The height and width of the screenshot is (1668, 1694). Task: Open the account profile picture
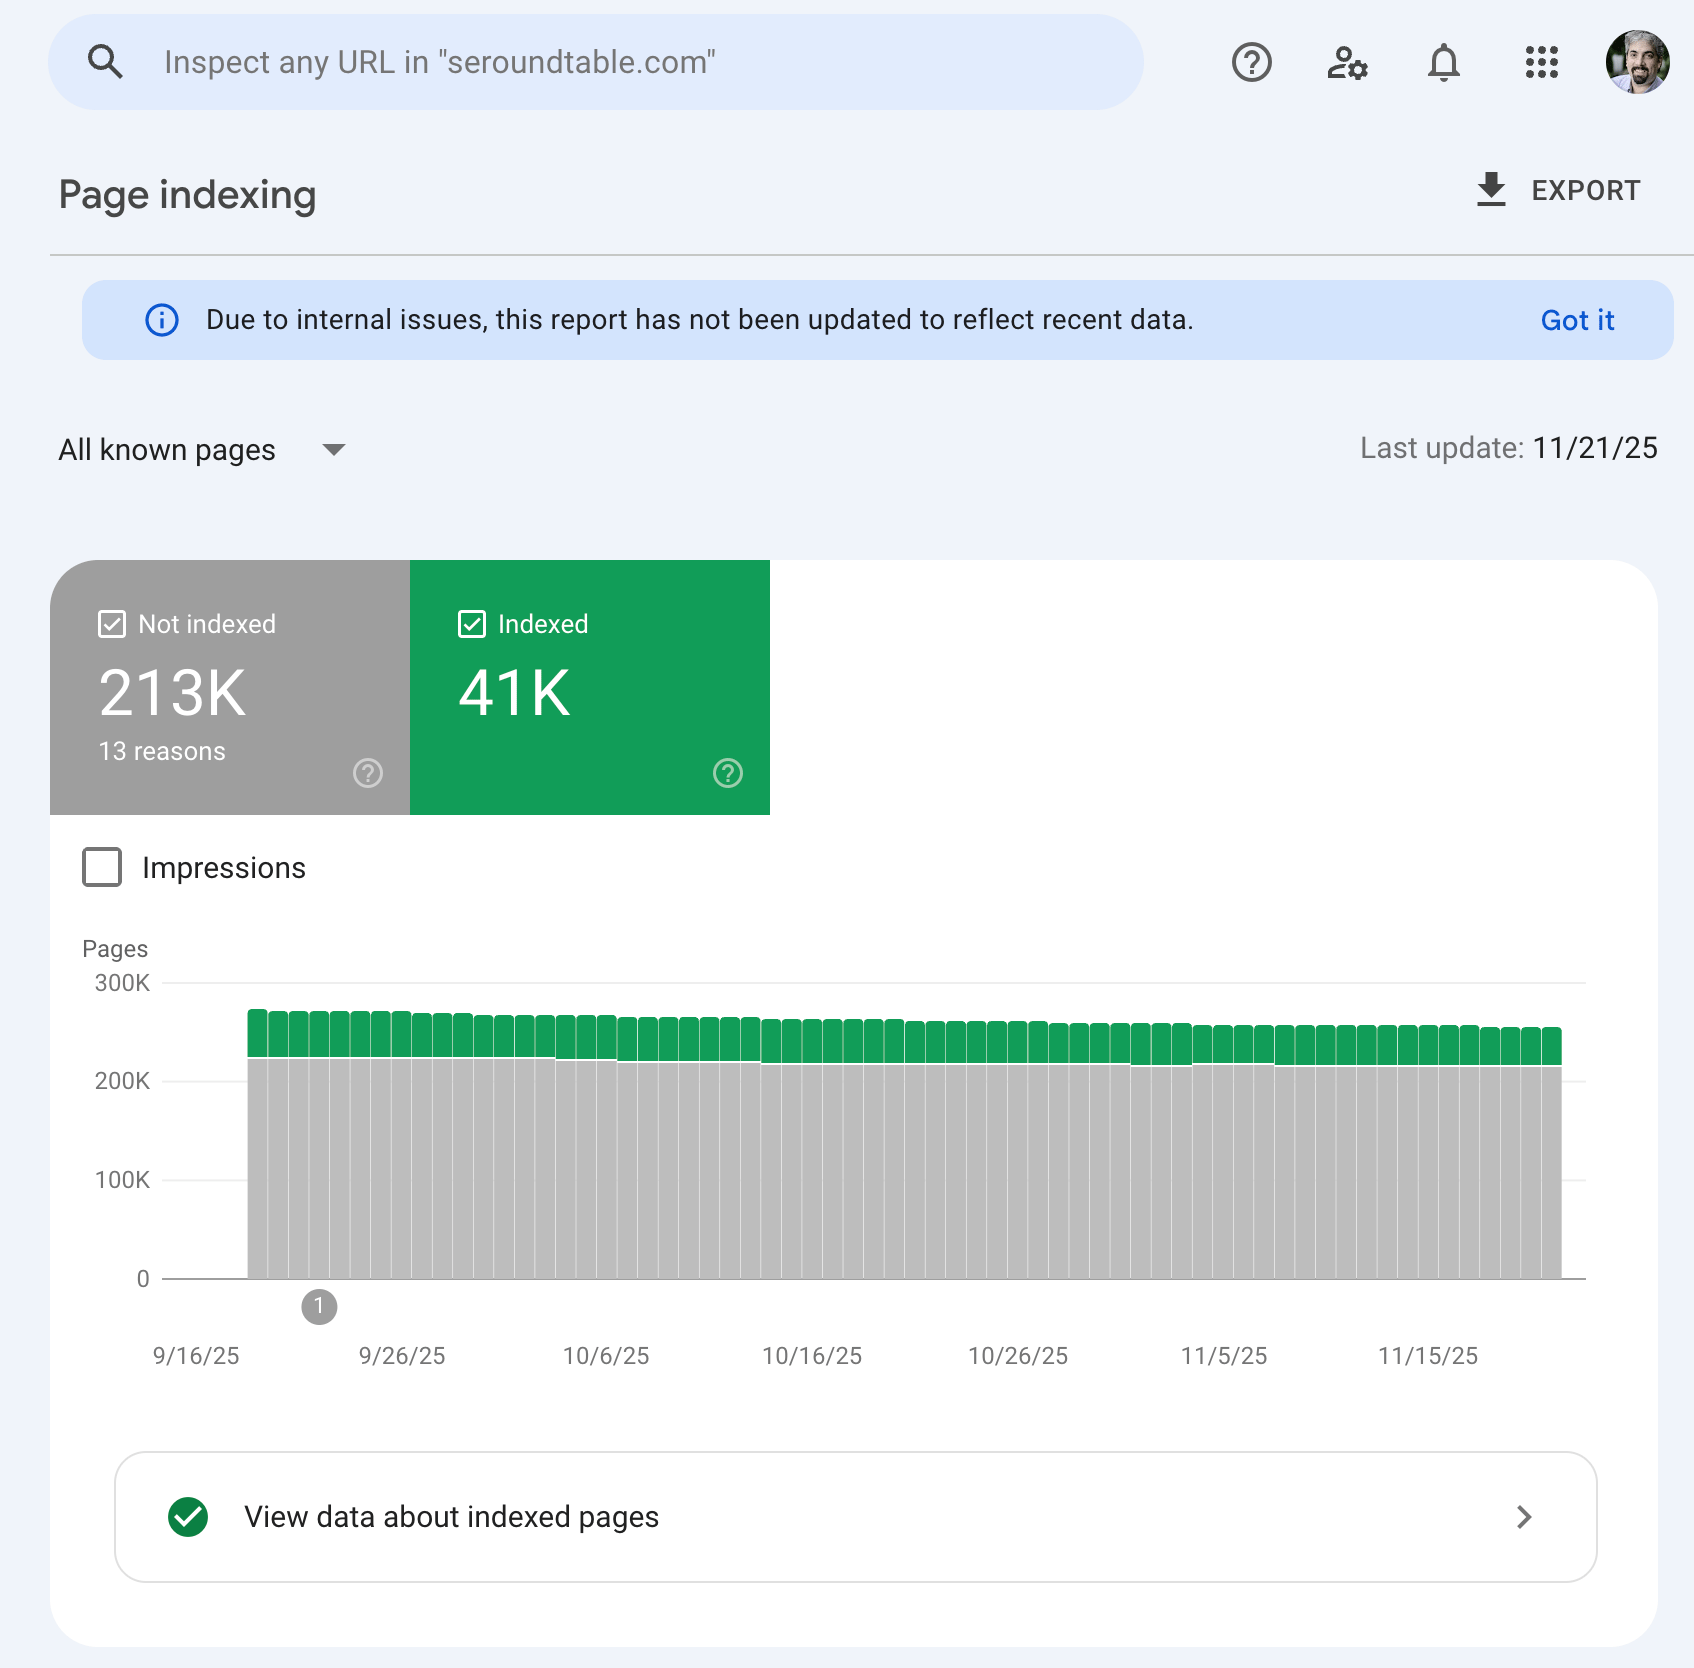(1637, 62)
